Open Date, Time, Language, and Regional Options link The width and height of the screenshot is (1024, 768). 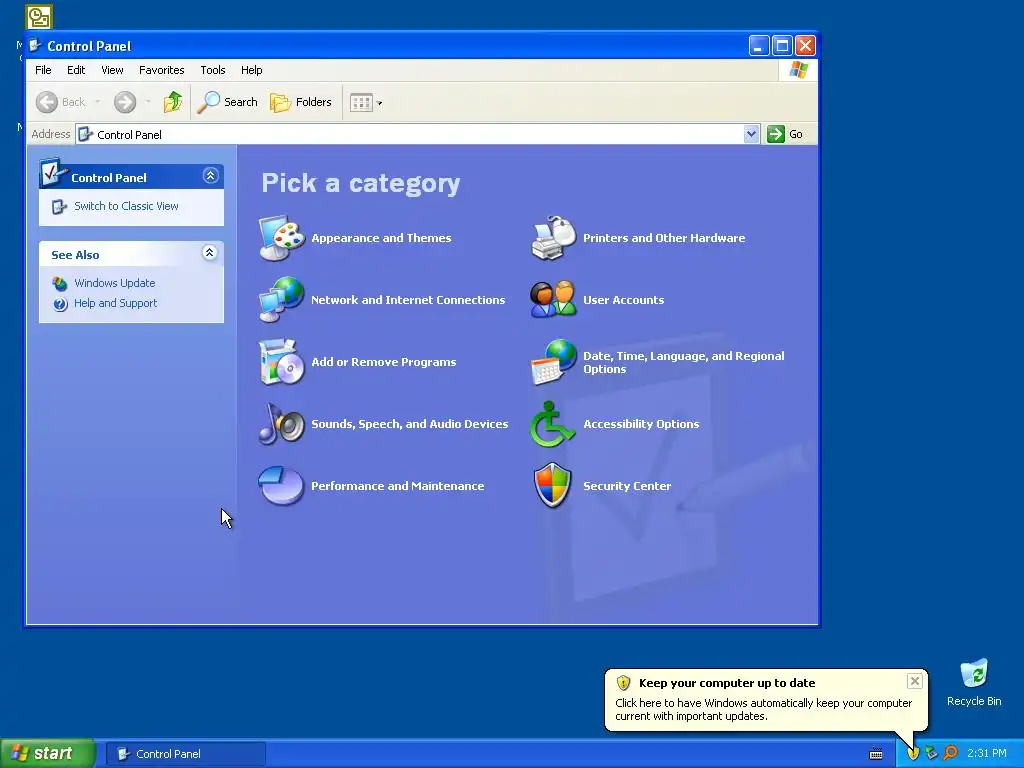pyautogui.click(x=684, y=362)
